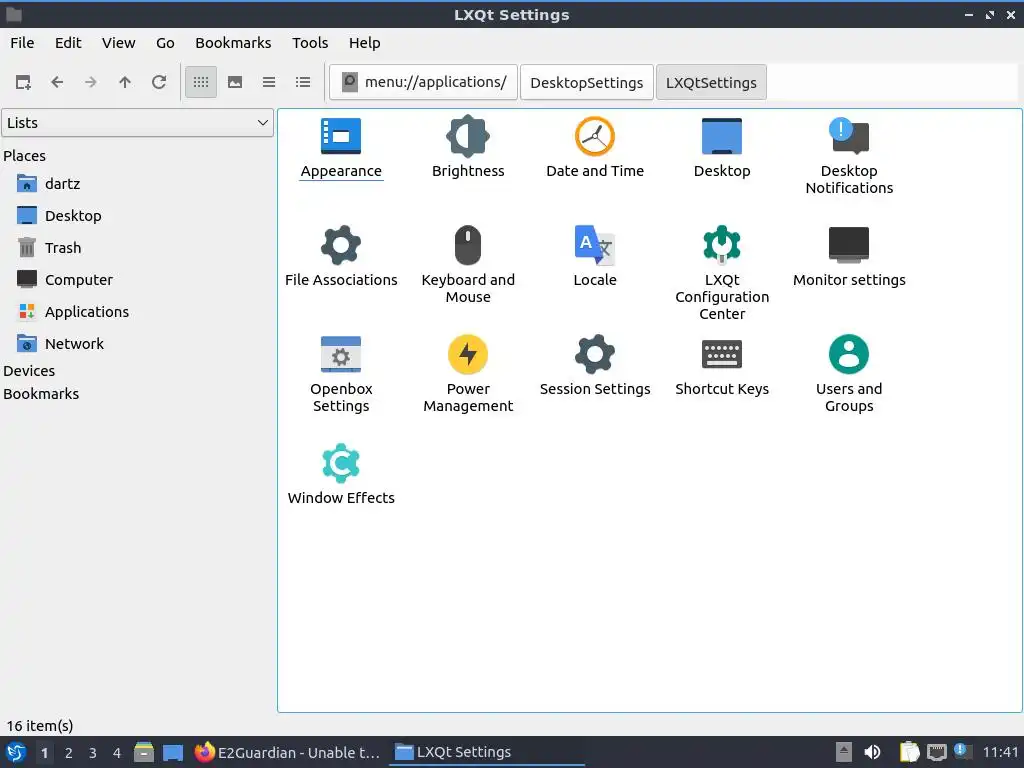Open the View menu
The width and height of the screenshot is (1024, 768).
(x=118, y=43)
